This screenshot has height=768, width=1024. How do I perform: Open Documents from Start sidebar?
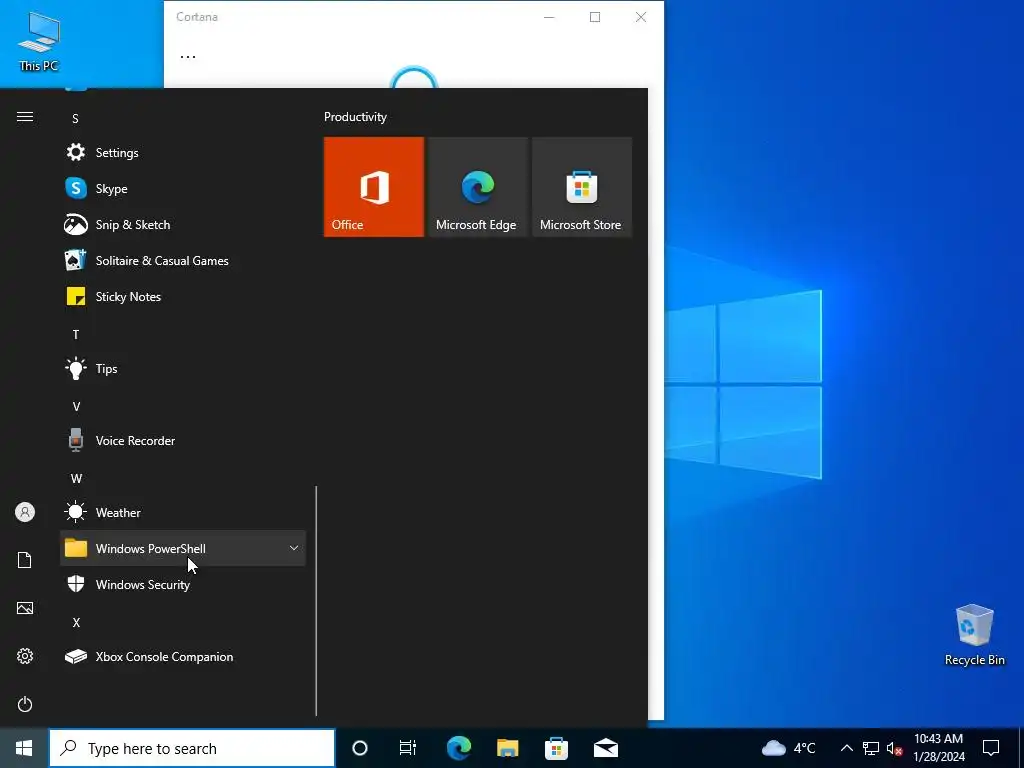(x=25, y=560)
